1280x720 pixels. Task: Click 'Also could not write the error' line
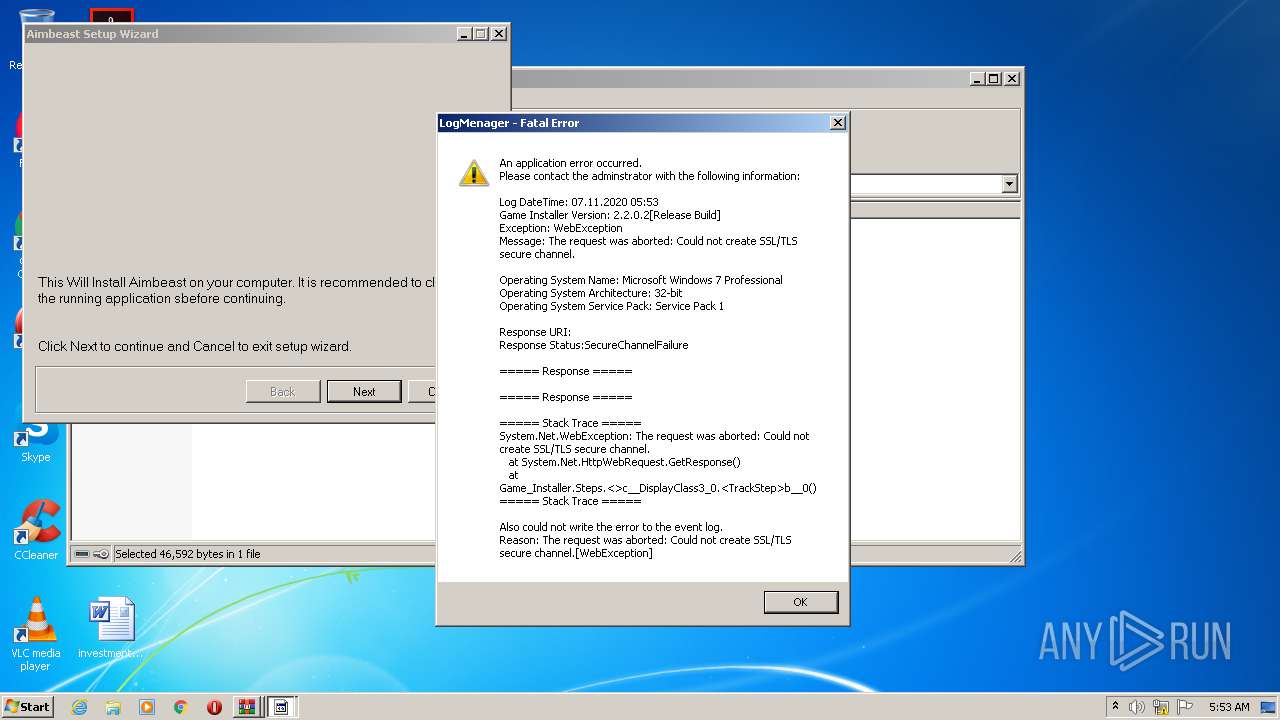tap(611, 527)
